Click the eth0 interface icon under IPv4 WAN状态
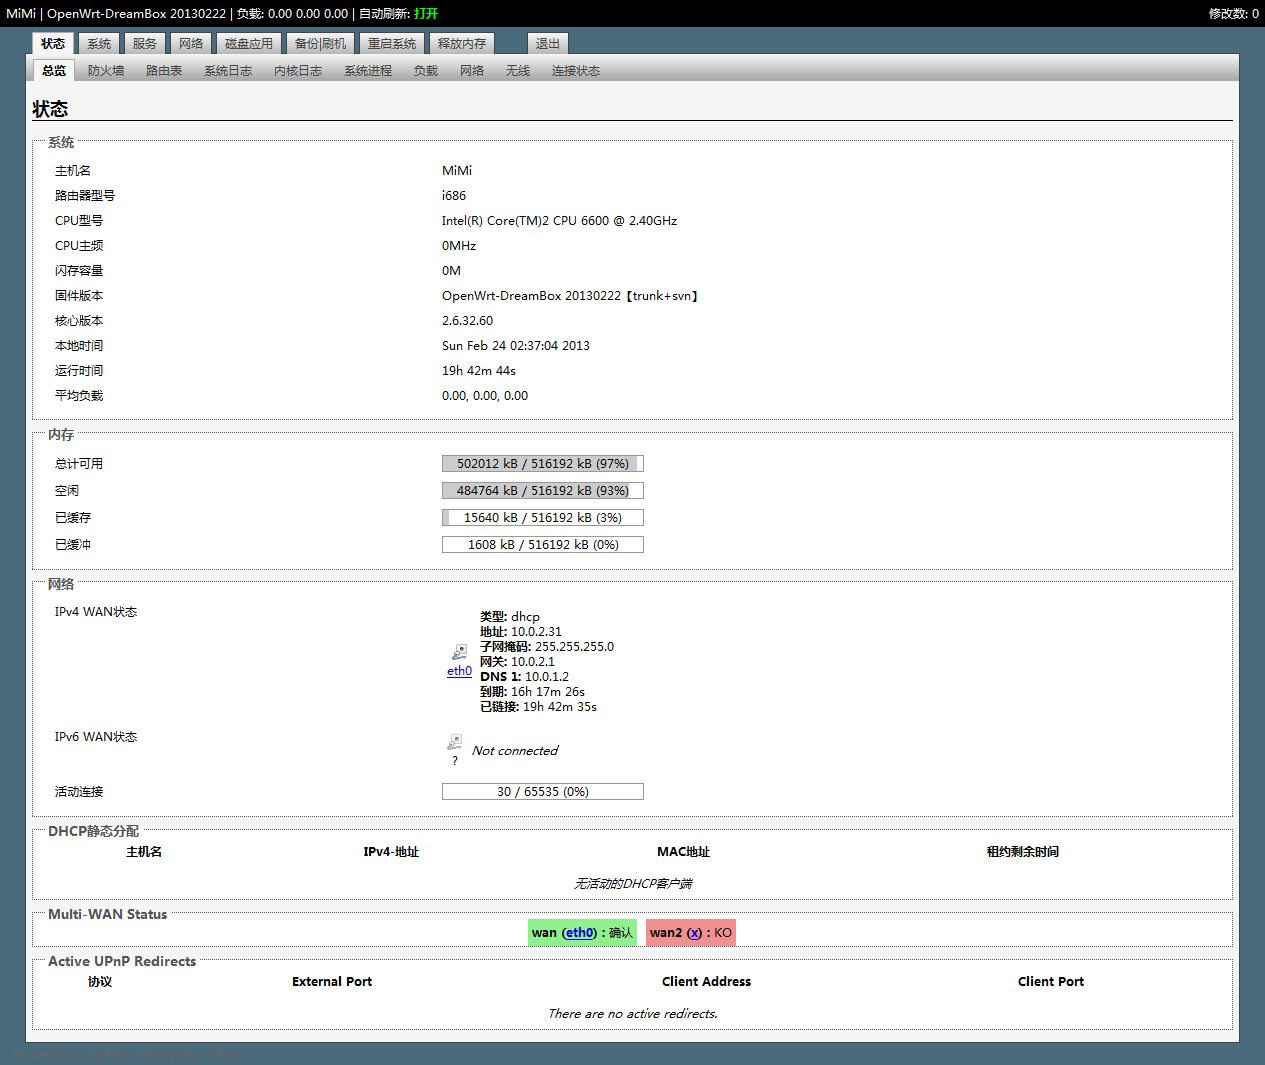 click(459, 652)
